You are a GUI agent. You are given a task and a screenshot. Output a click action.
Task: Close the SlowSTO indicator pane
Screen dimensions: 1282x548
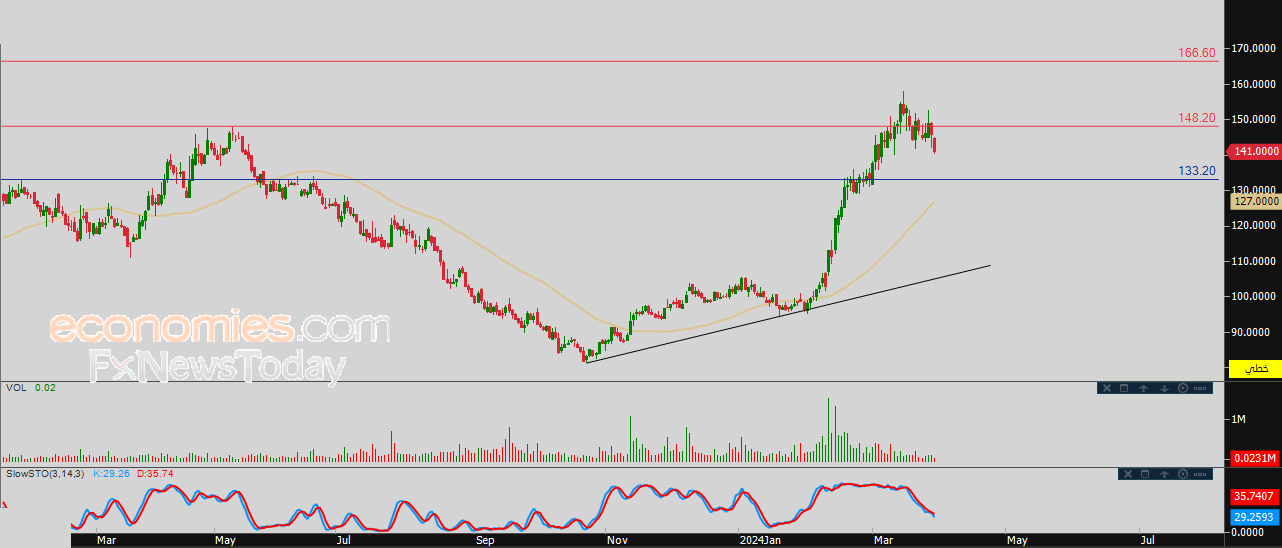click(1128, 474)
